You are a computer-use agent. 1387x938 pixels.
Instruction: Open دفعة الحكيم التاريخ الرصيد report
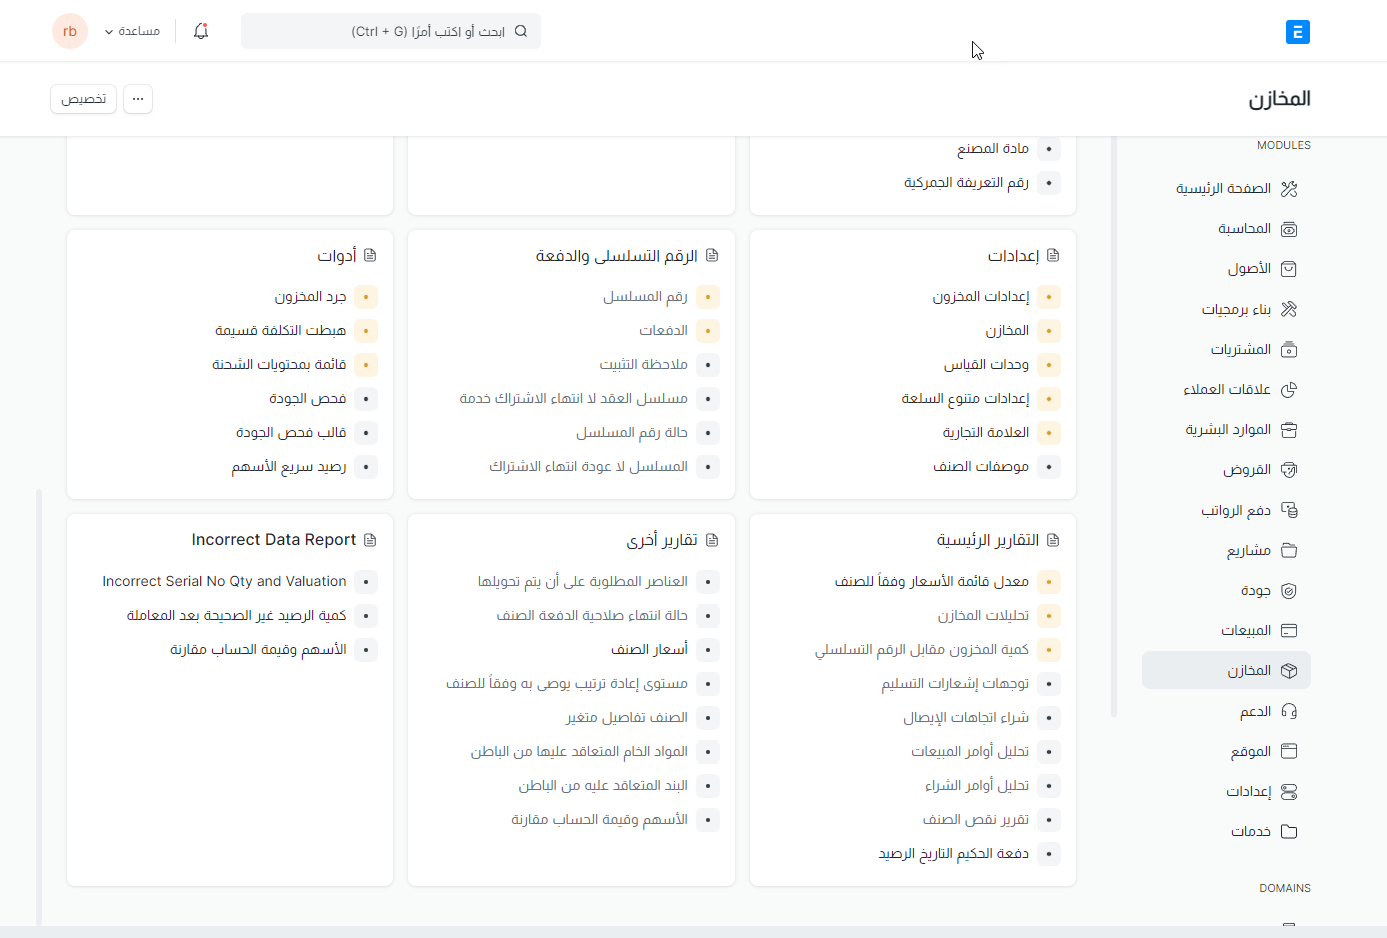click(x=954, y=853)
